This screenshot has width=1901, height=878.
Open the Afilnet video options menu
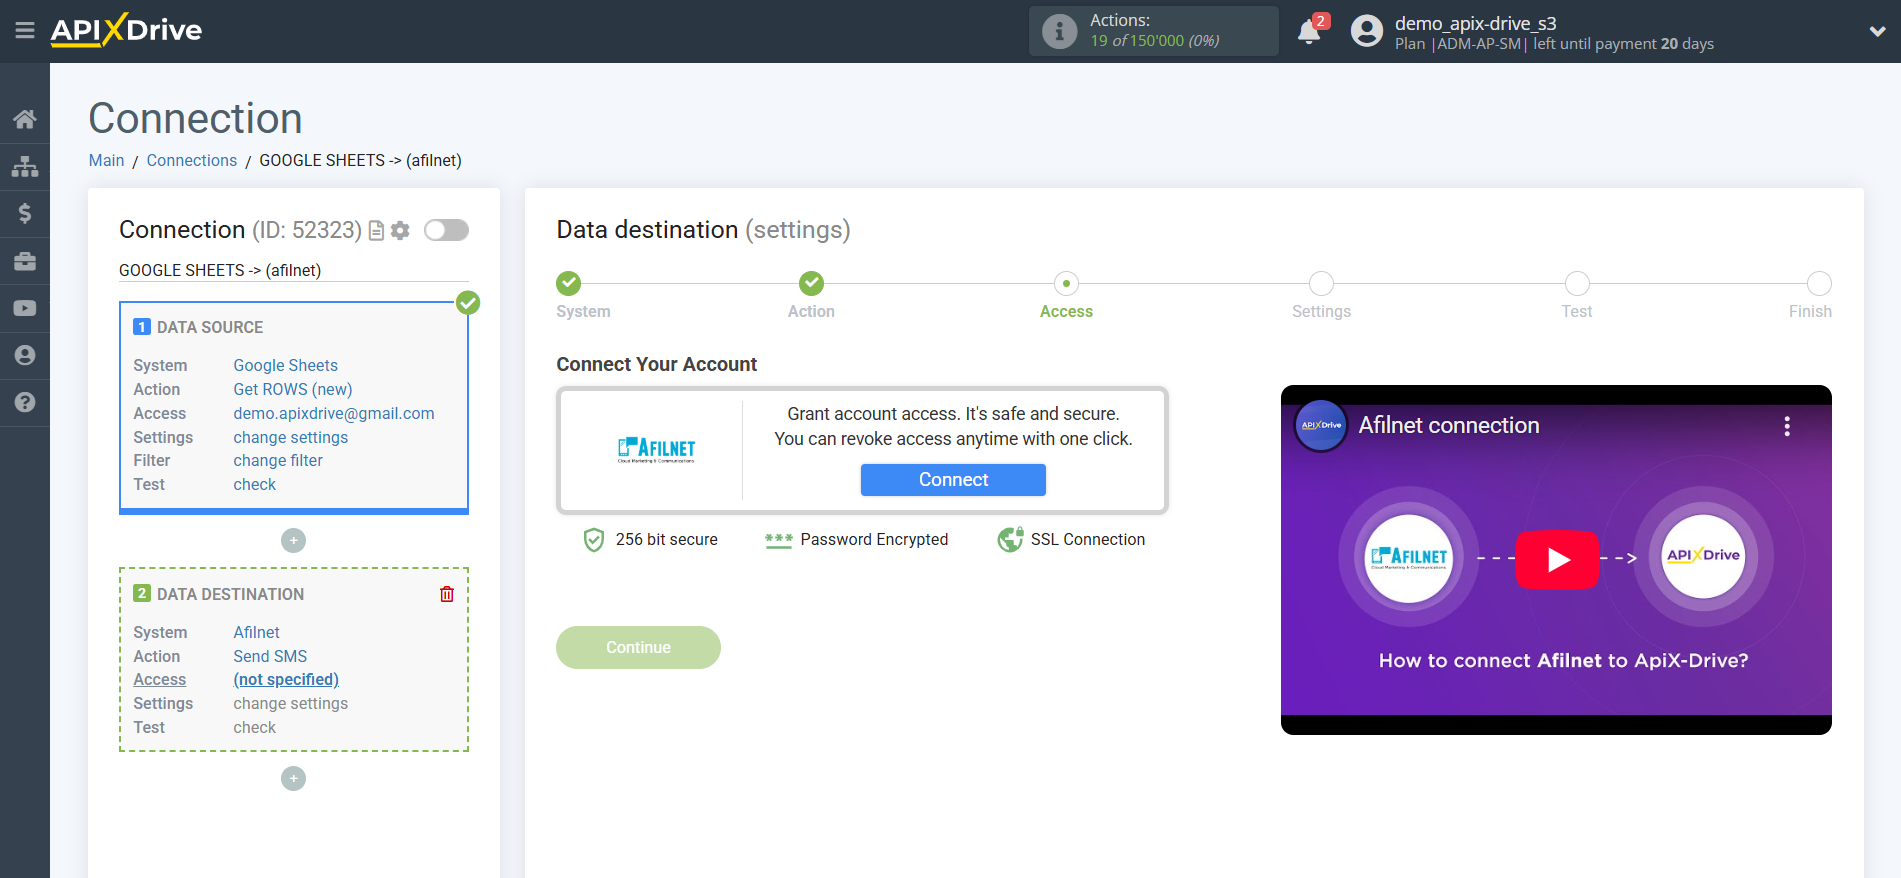pos(1786,426)
